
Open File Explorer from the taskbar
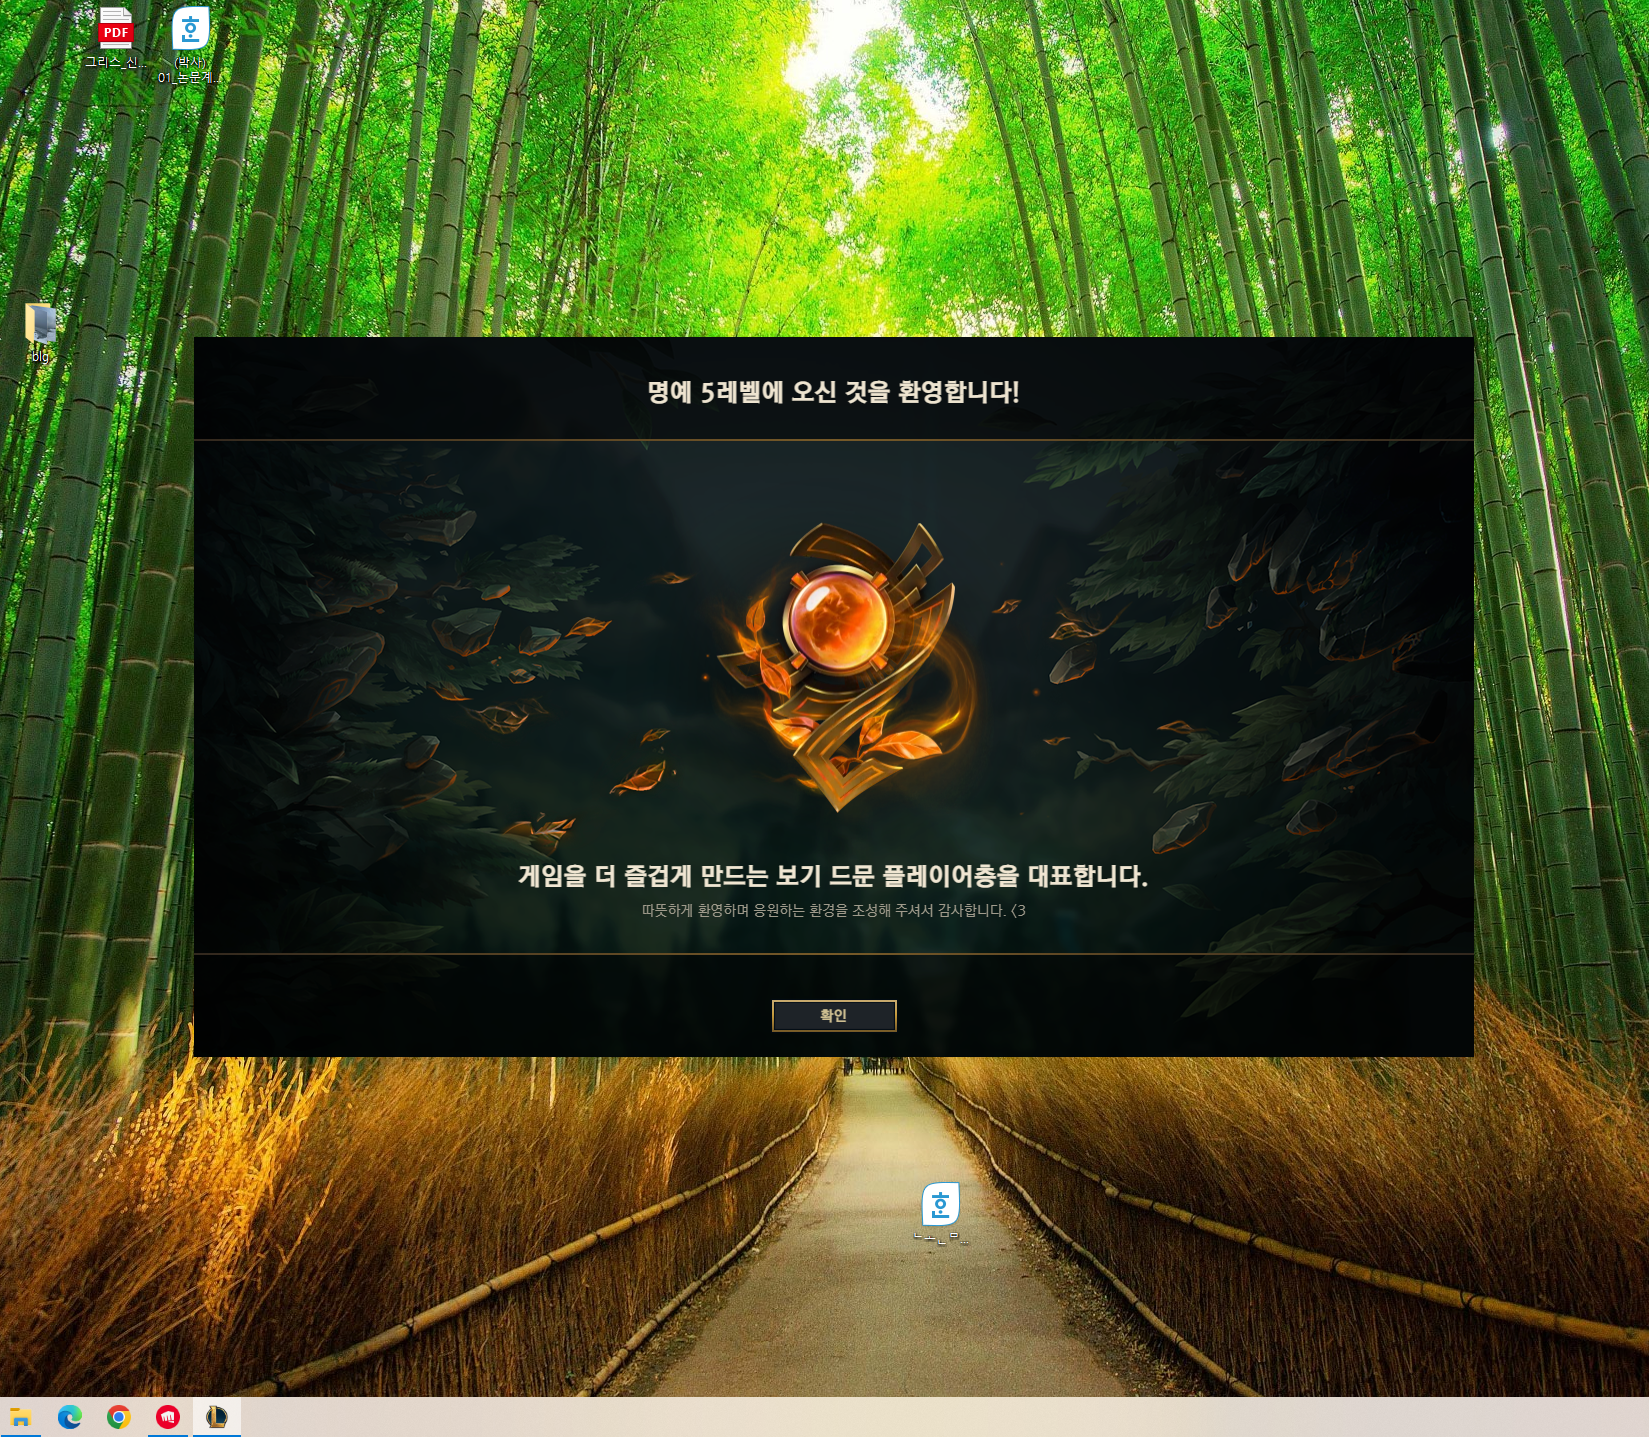21,1417
